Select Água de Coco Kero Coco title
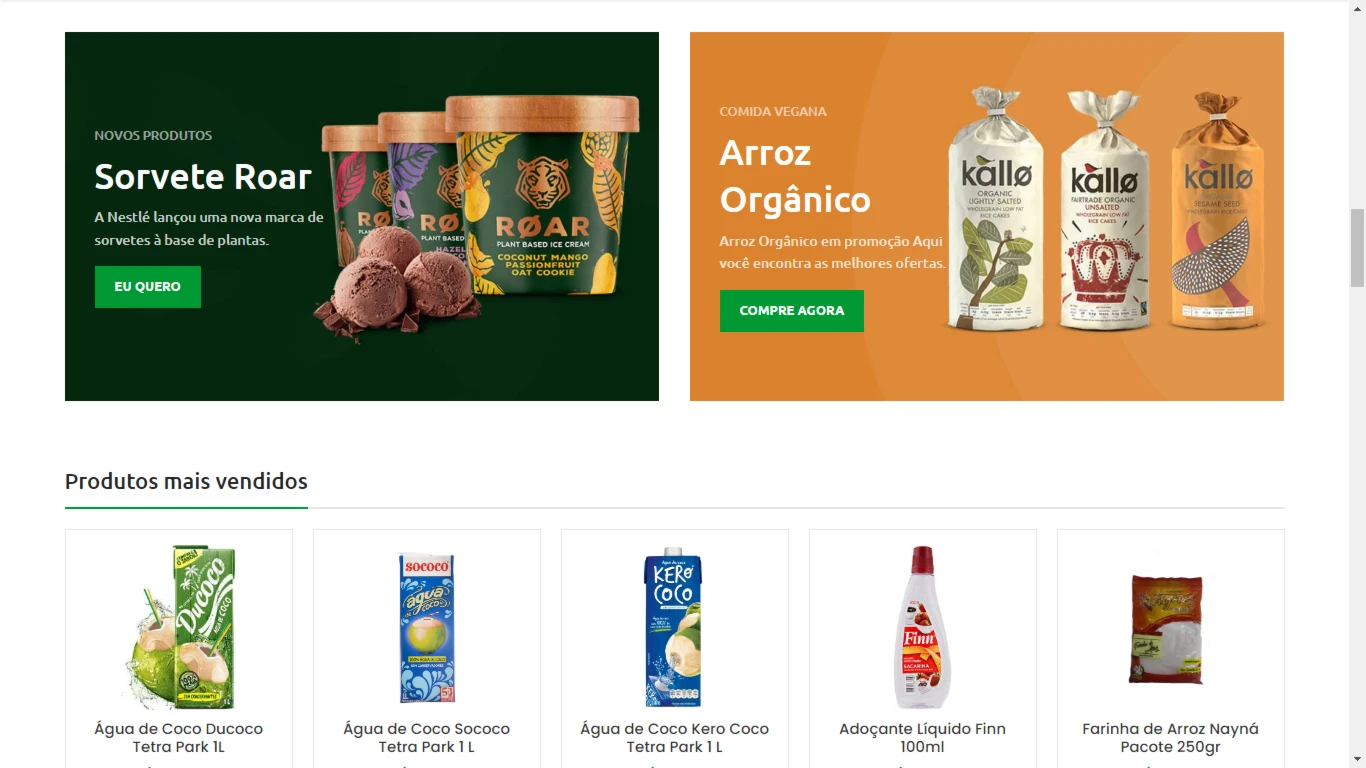 pyautogui.click(x=675, y=738)
